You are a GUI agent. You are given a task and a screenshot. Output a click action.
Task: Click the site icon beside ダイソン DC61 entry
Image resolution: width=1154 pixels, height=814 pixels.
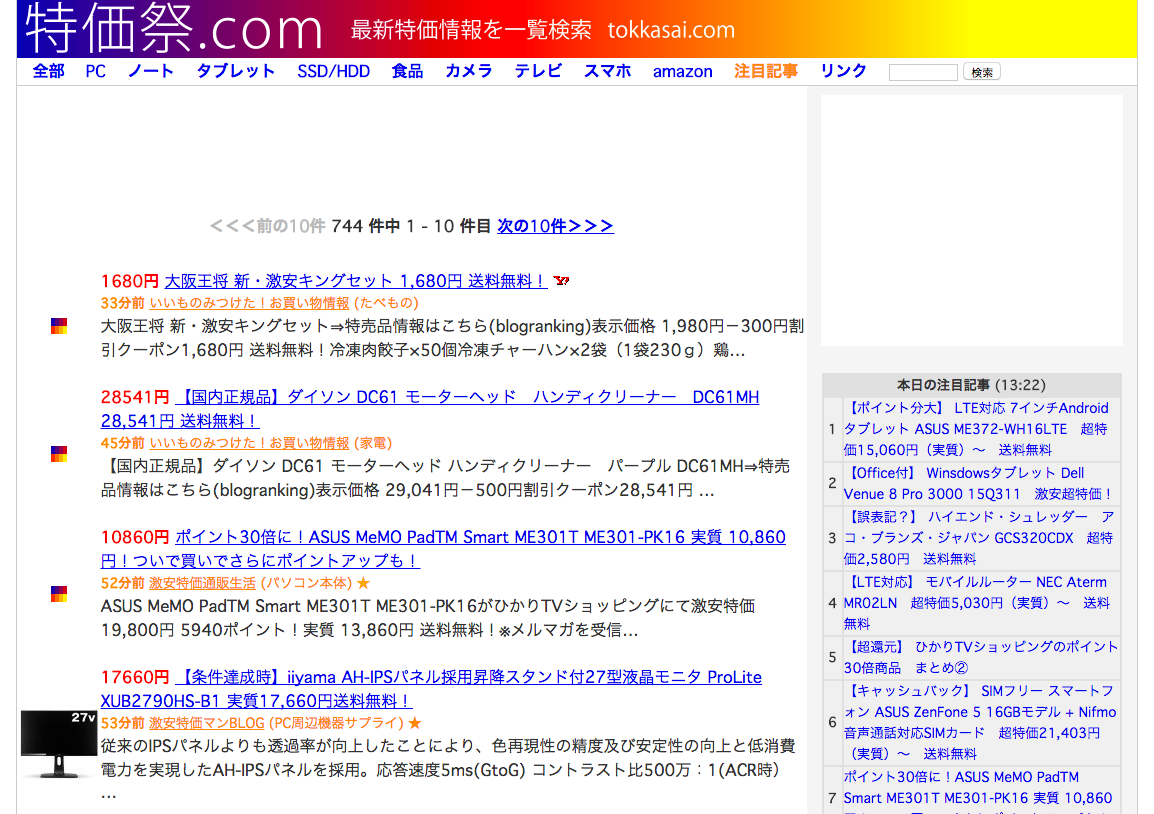59,454
